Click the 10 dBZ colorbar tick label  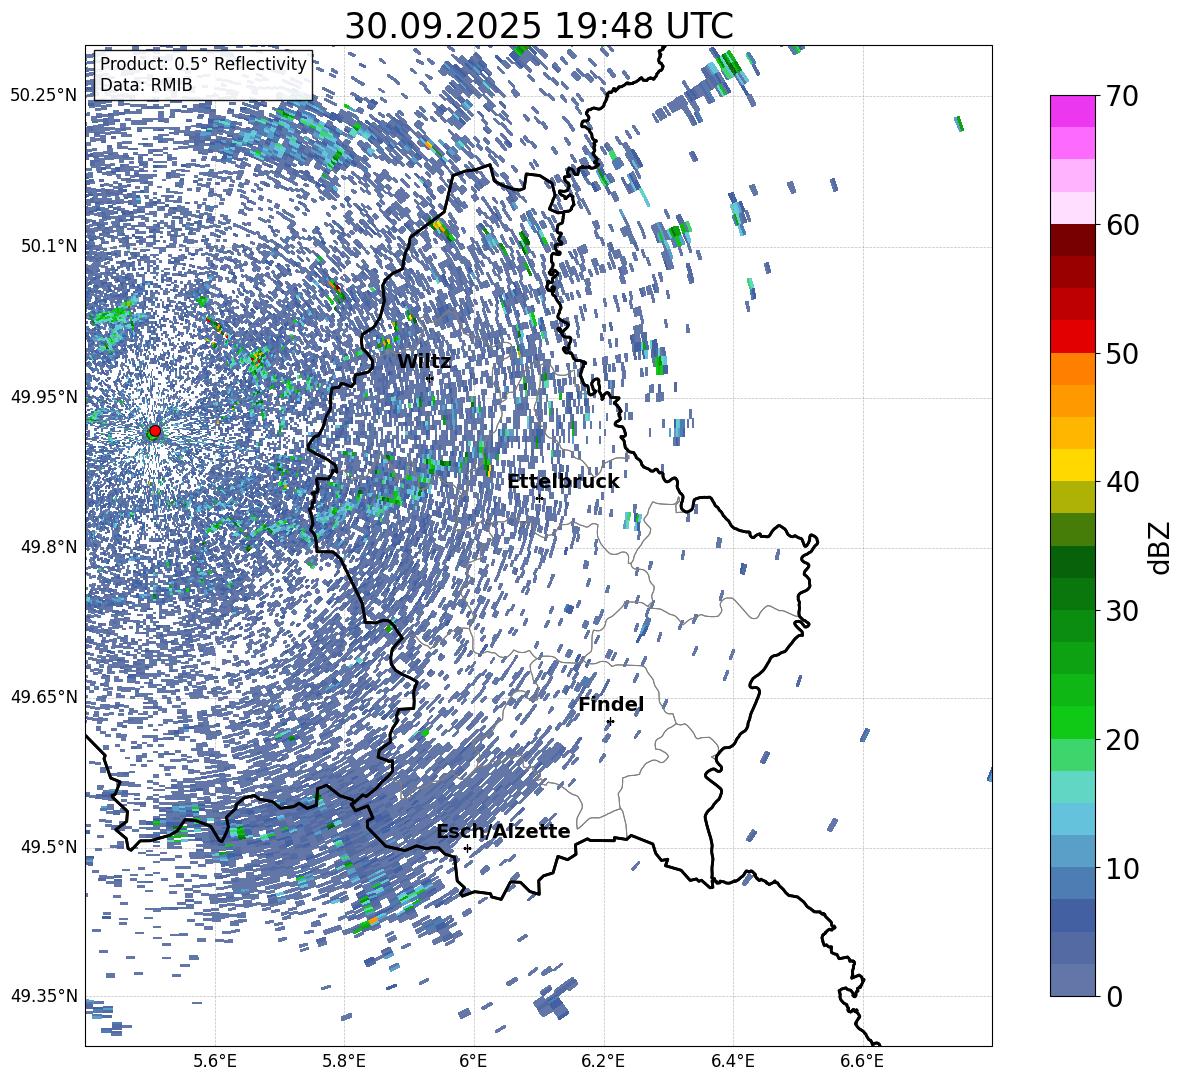click(x=1122, y=868)
